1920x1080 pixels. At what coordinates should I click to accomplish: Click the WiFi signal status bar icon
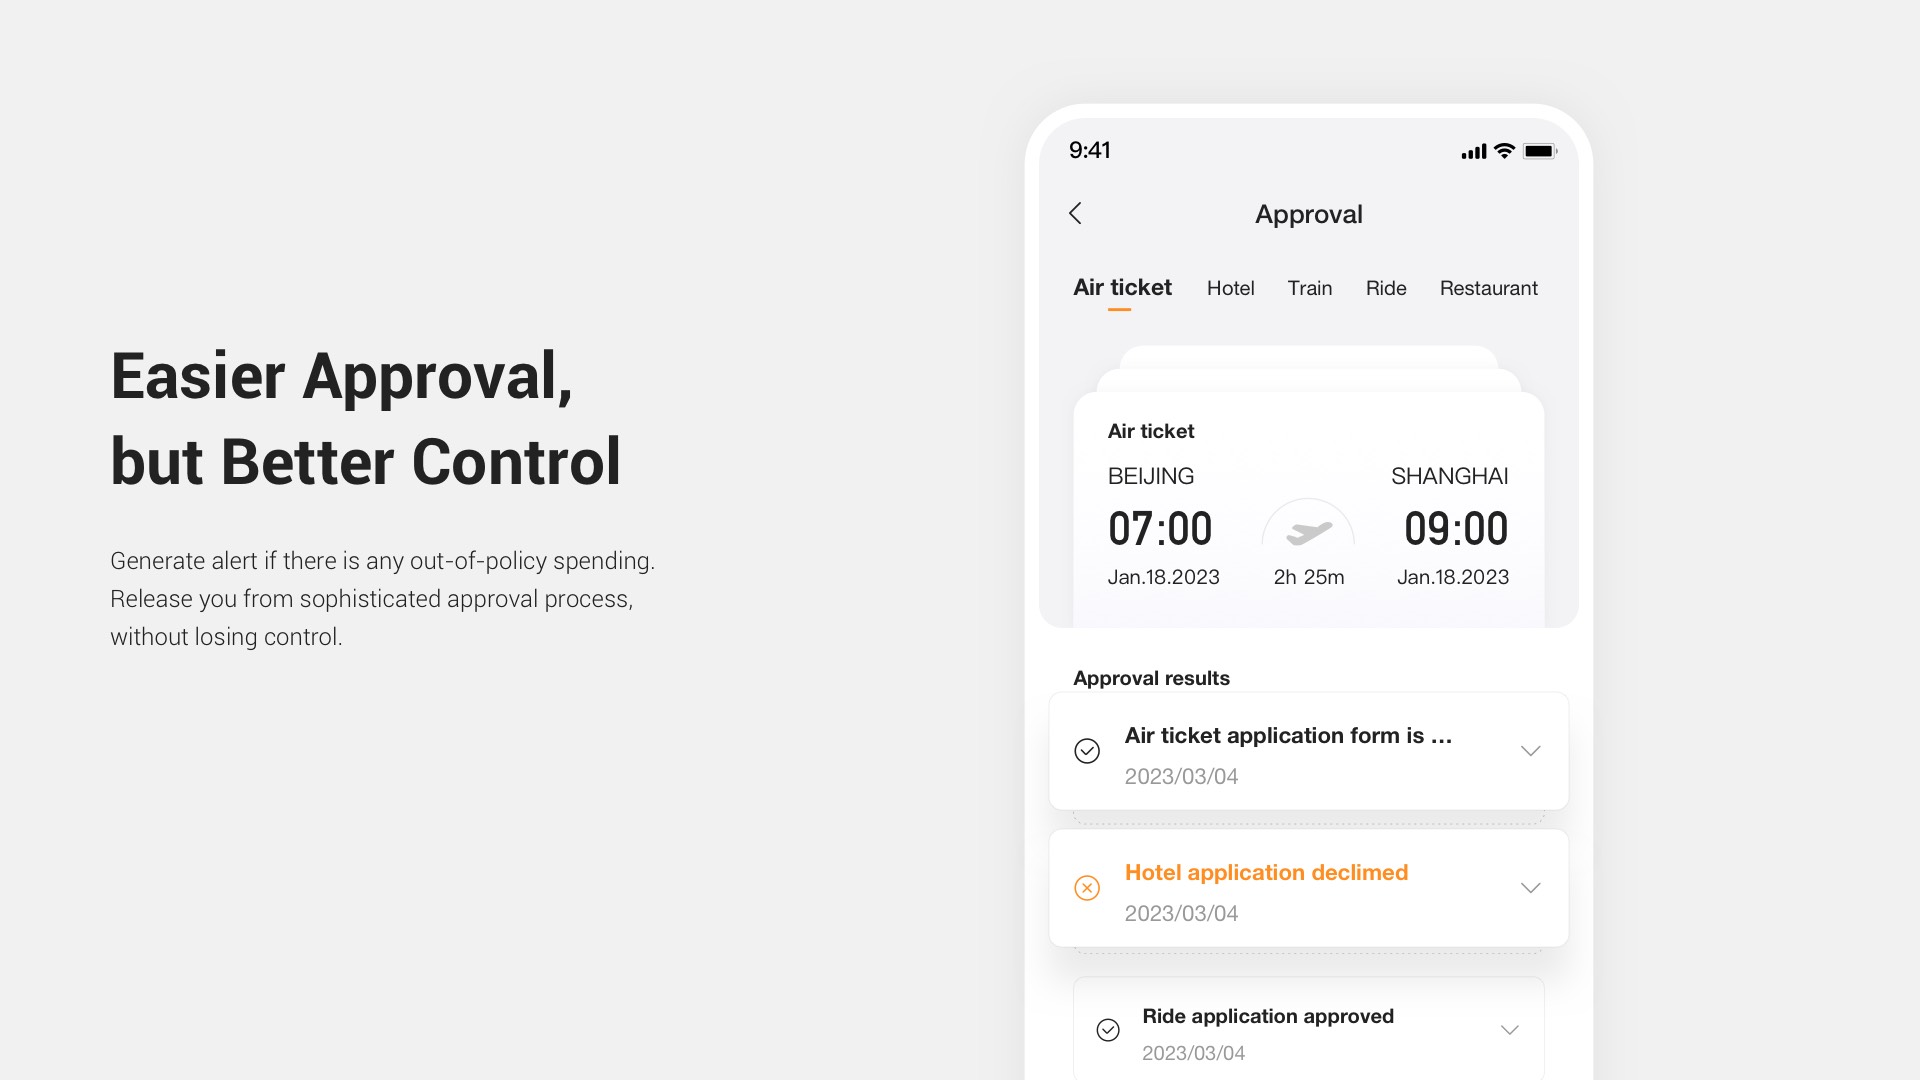(1507, 149)
